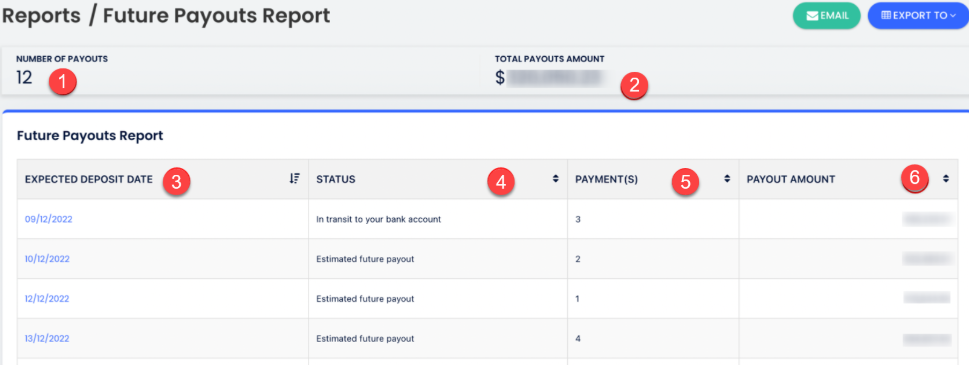Toggle sort arrows in Status column
This screenshot has height=365, width=969.
556,178
